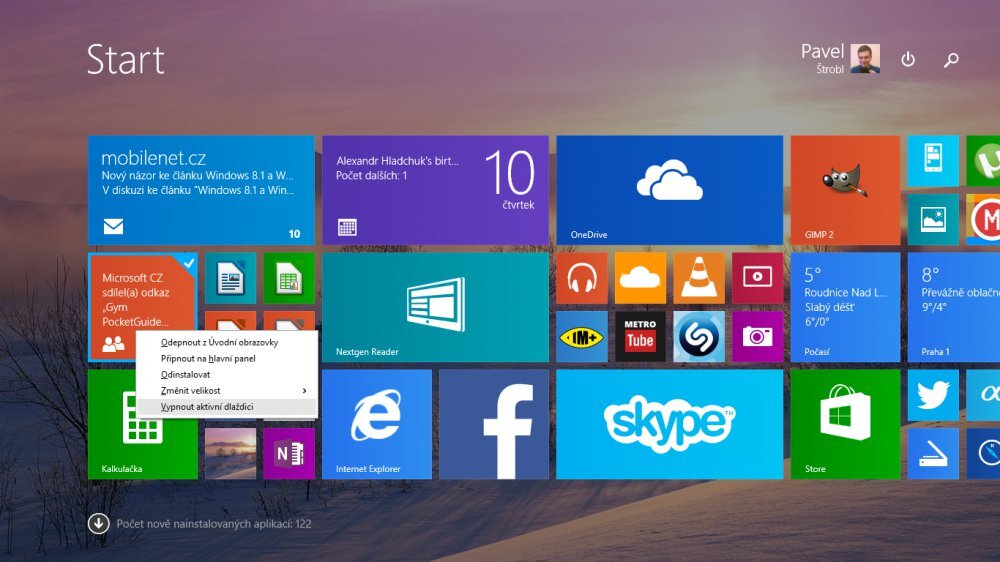The height and width of the screenshot is (562, 1000).
Task: Open the Store tile
Action: (845, 424)
